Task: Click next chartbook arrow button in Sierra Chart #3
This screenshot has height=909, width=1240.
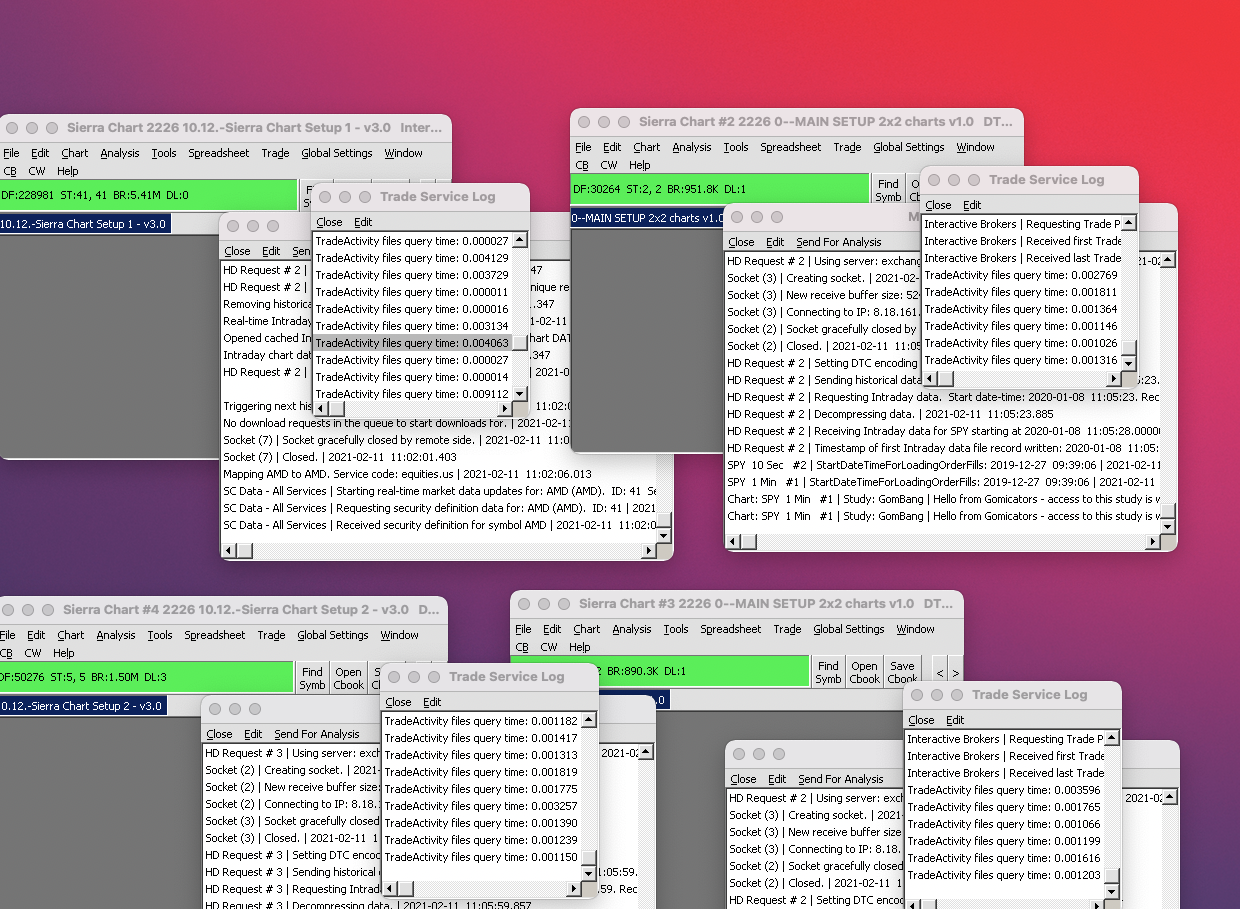Action: pos(956,672)
